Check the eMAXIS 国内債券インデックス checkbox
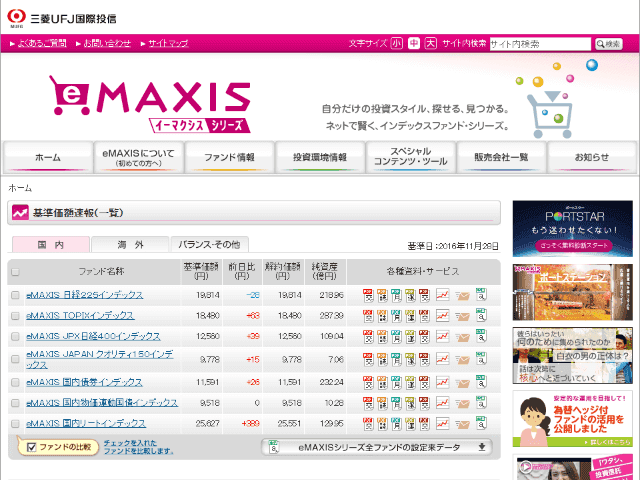The width and height of the screenshot is (640, 480). (x=15, y=383)
